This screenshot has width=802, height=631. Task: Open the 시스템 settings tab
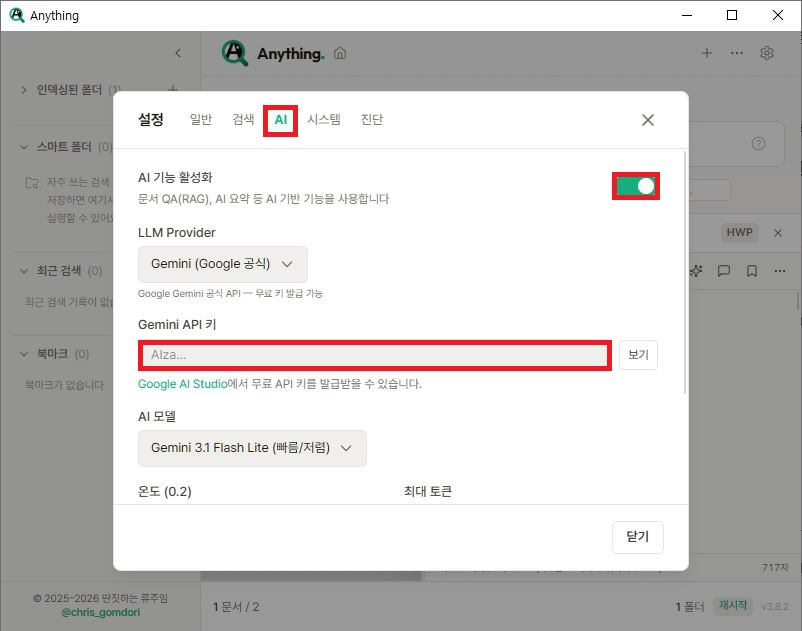(323, 119)
